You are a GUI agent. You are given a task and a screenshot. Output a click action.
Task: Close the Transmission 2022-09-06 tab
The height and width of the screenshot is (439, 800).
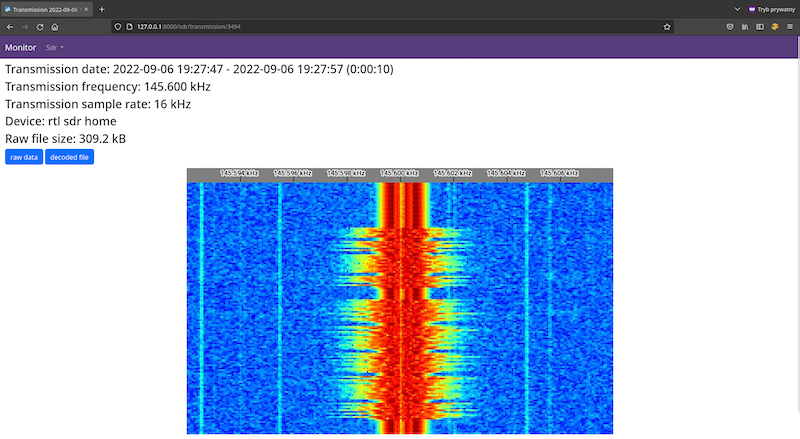pyautogui.click(x=86, y=9)
